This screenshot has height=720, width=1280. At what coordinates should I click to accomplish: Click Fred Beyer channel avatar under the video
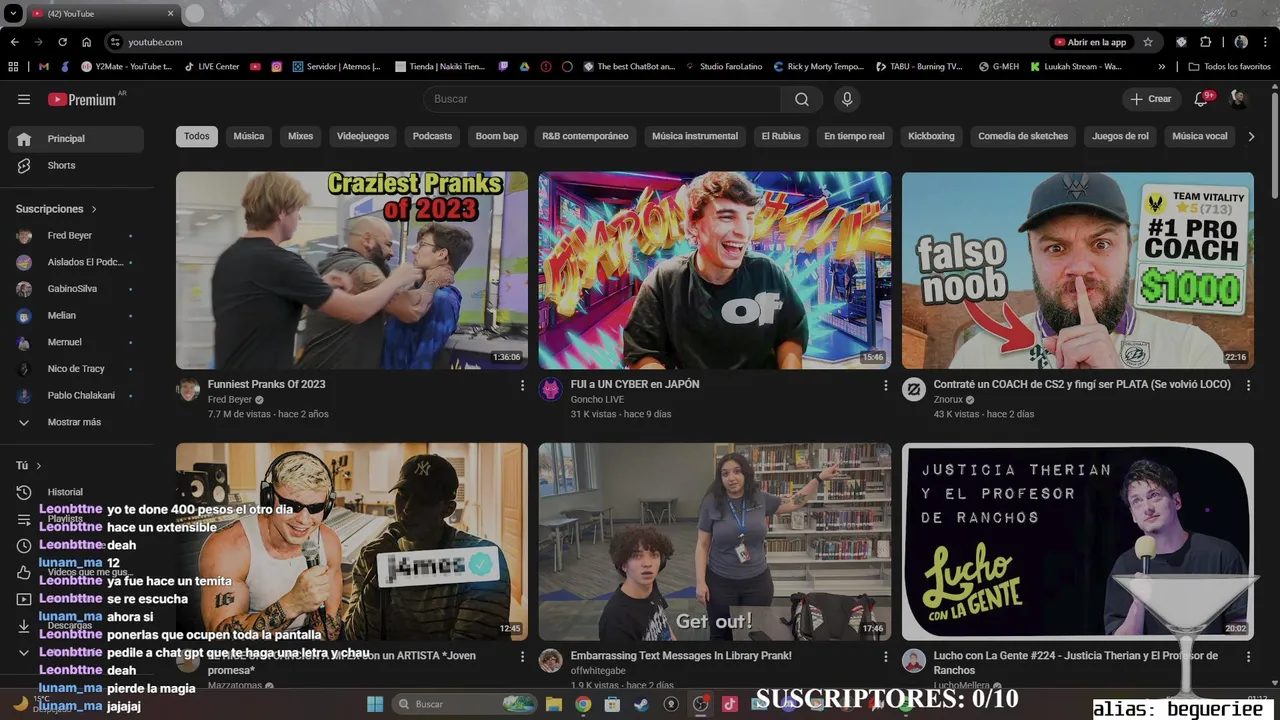coord(188,389)
